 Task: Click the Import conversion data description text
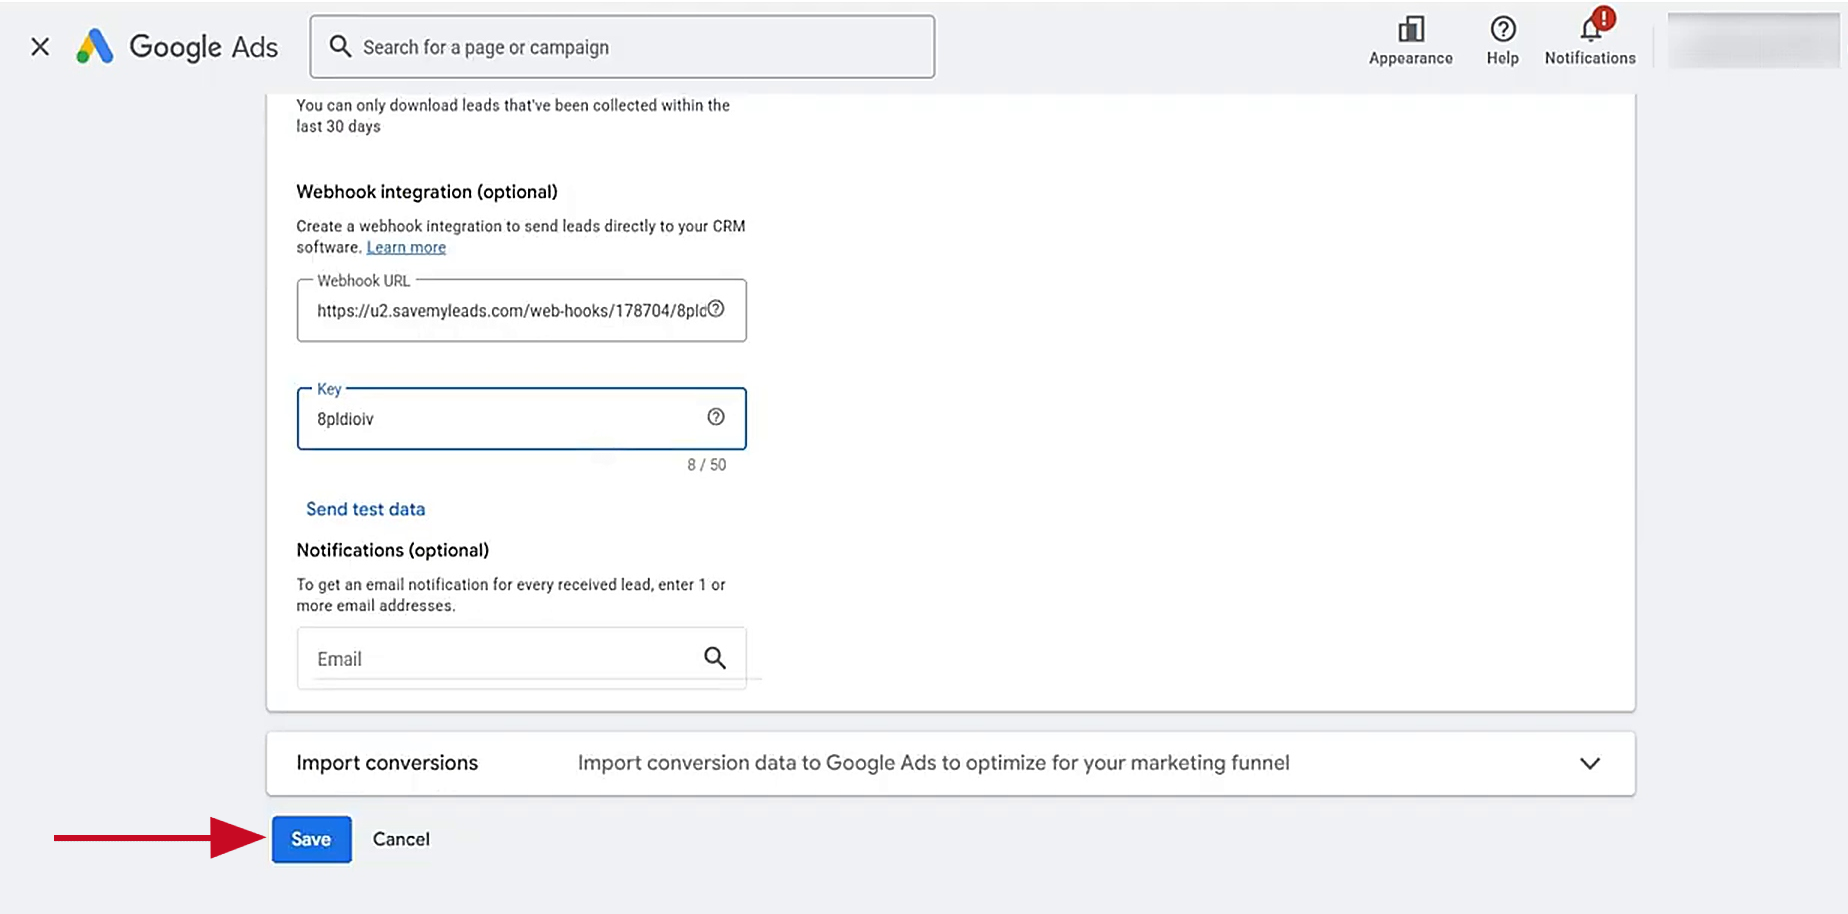point(933,763)
